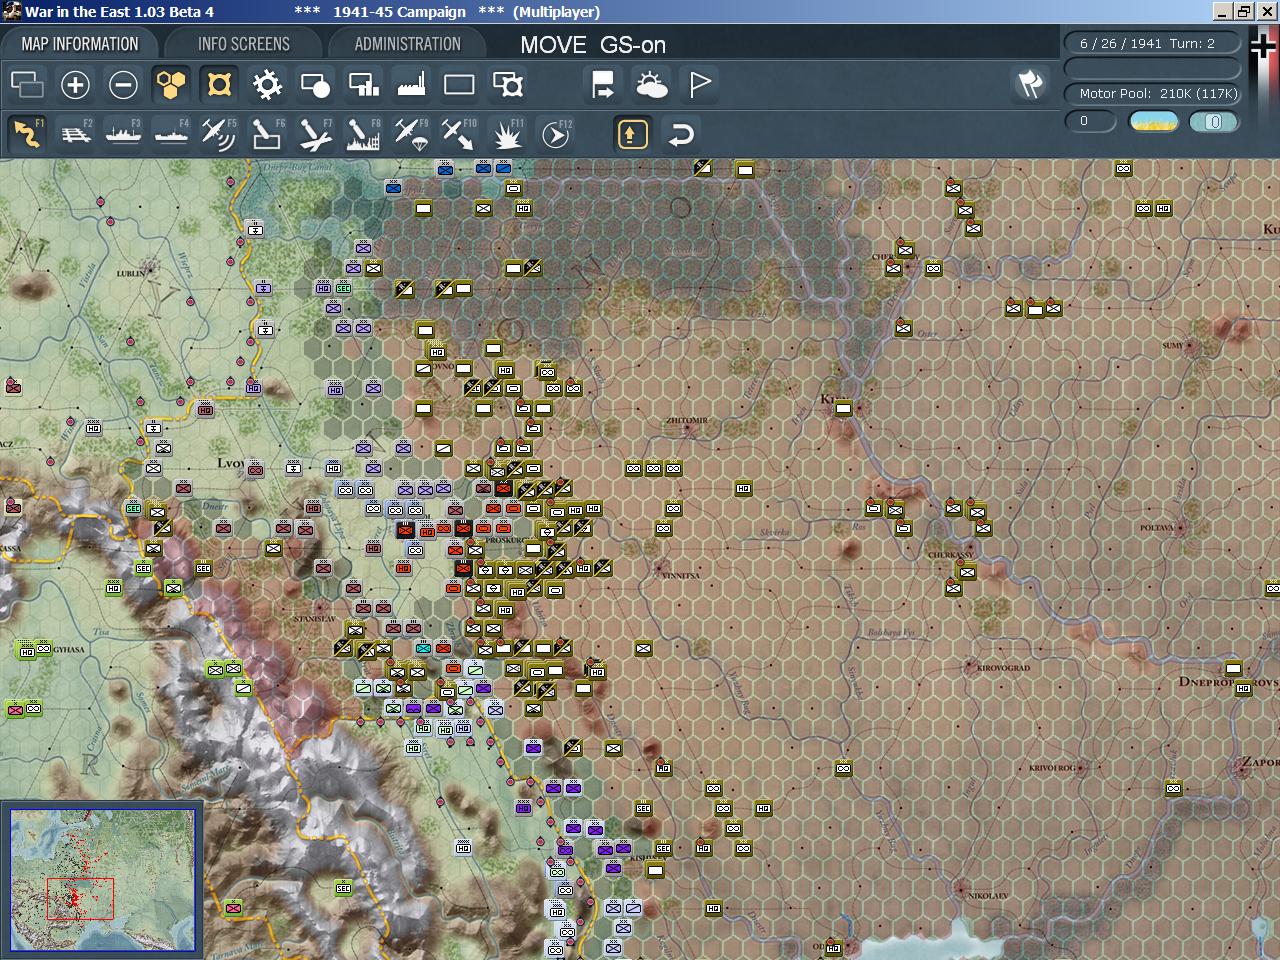Screen dimensions: 1280x960
Task: Select Bomb City mode (F8) icon
Action: point(363,133)
